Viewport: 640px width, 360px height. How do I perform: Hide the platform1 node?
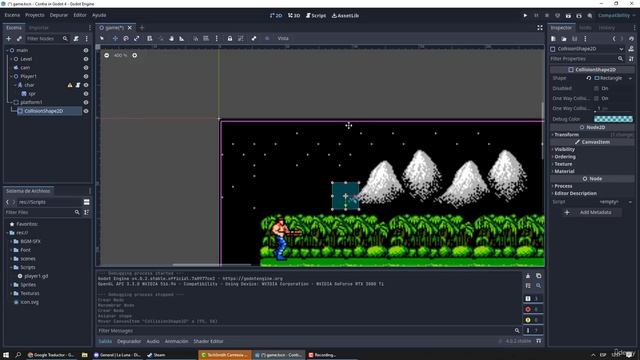click(x=86, y=102)
